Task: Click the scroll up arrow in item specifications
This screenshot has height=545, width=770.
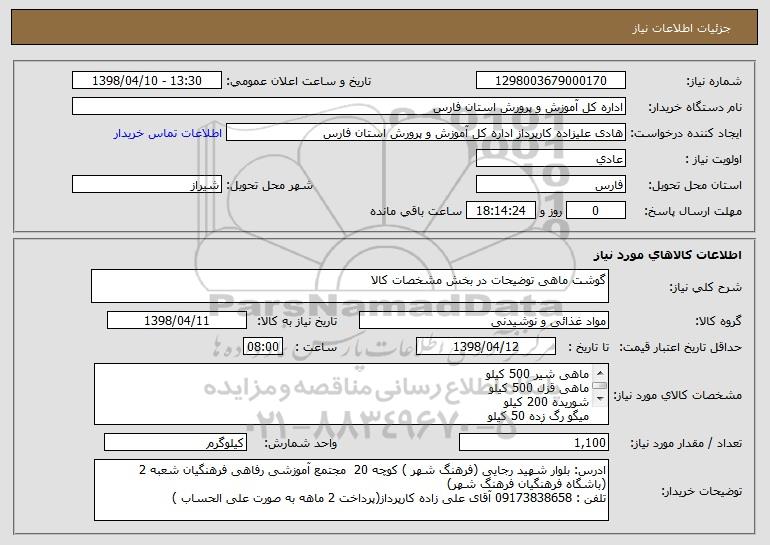Action: click(x=600, y=373)
